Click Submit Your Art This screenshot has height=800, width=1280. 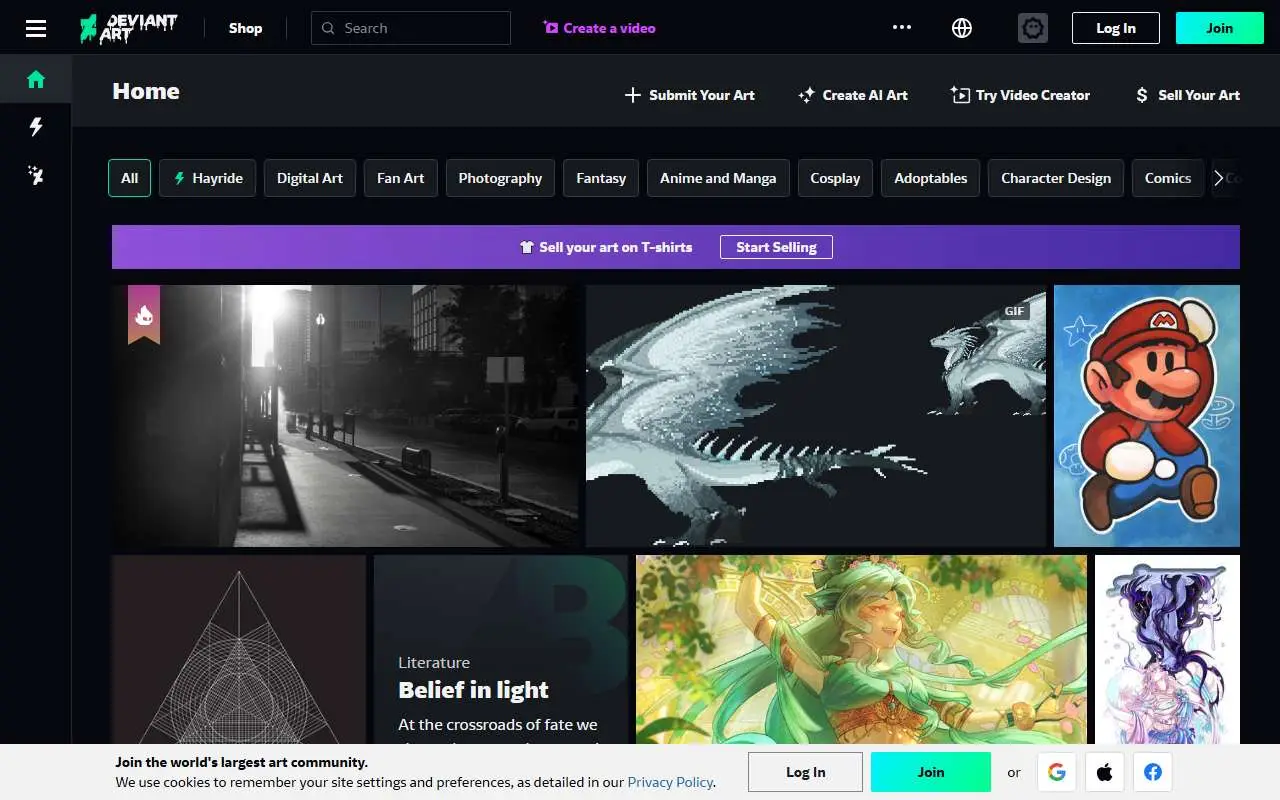coord(690,95)
